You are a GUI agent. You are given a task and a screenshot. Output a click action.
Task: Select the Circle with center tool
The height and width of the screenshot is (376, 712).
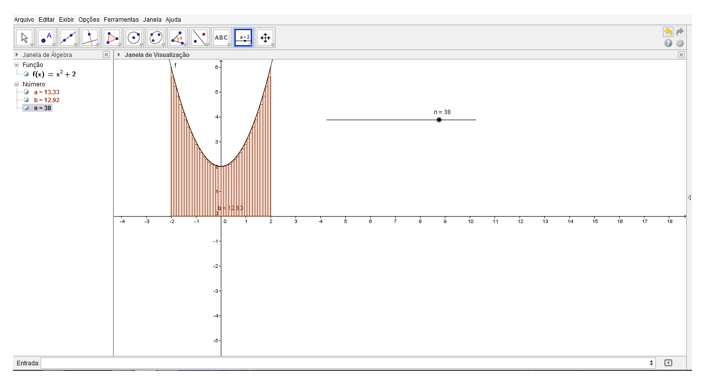[134, 38]
